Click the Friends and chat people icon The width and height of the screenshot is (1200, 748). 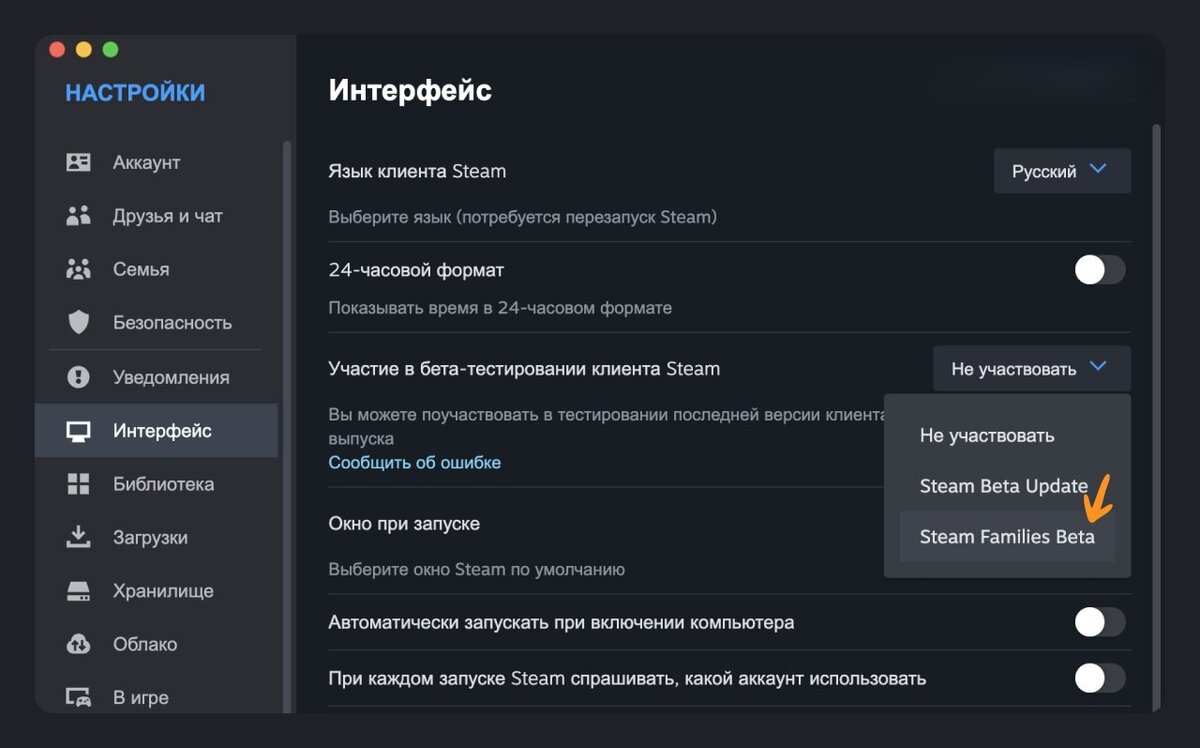pos(78,216)
